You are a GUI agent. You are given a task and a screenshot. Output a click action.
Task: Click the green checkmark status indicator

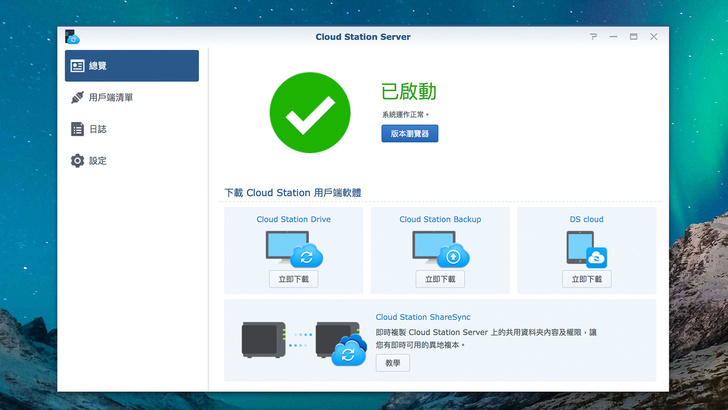tap(310, 113)
